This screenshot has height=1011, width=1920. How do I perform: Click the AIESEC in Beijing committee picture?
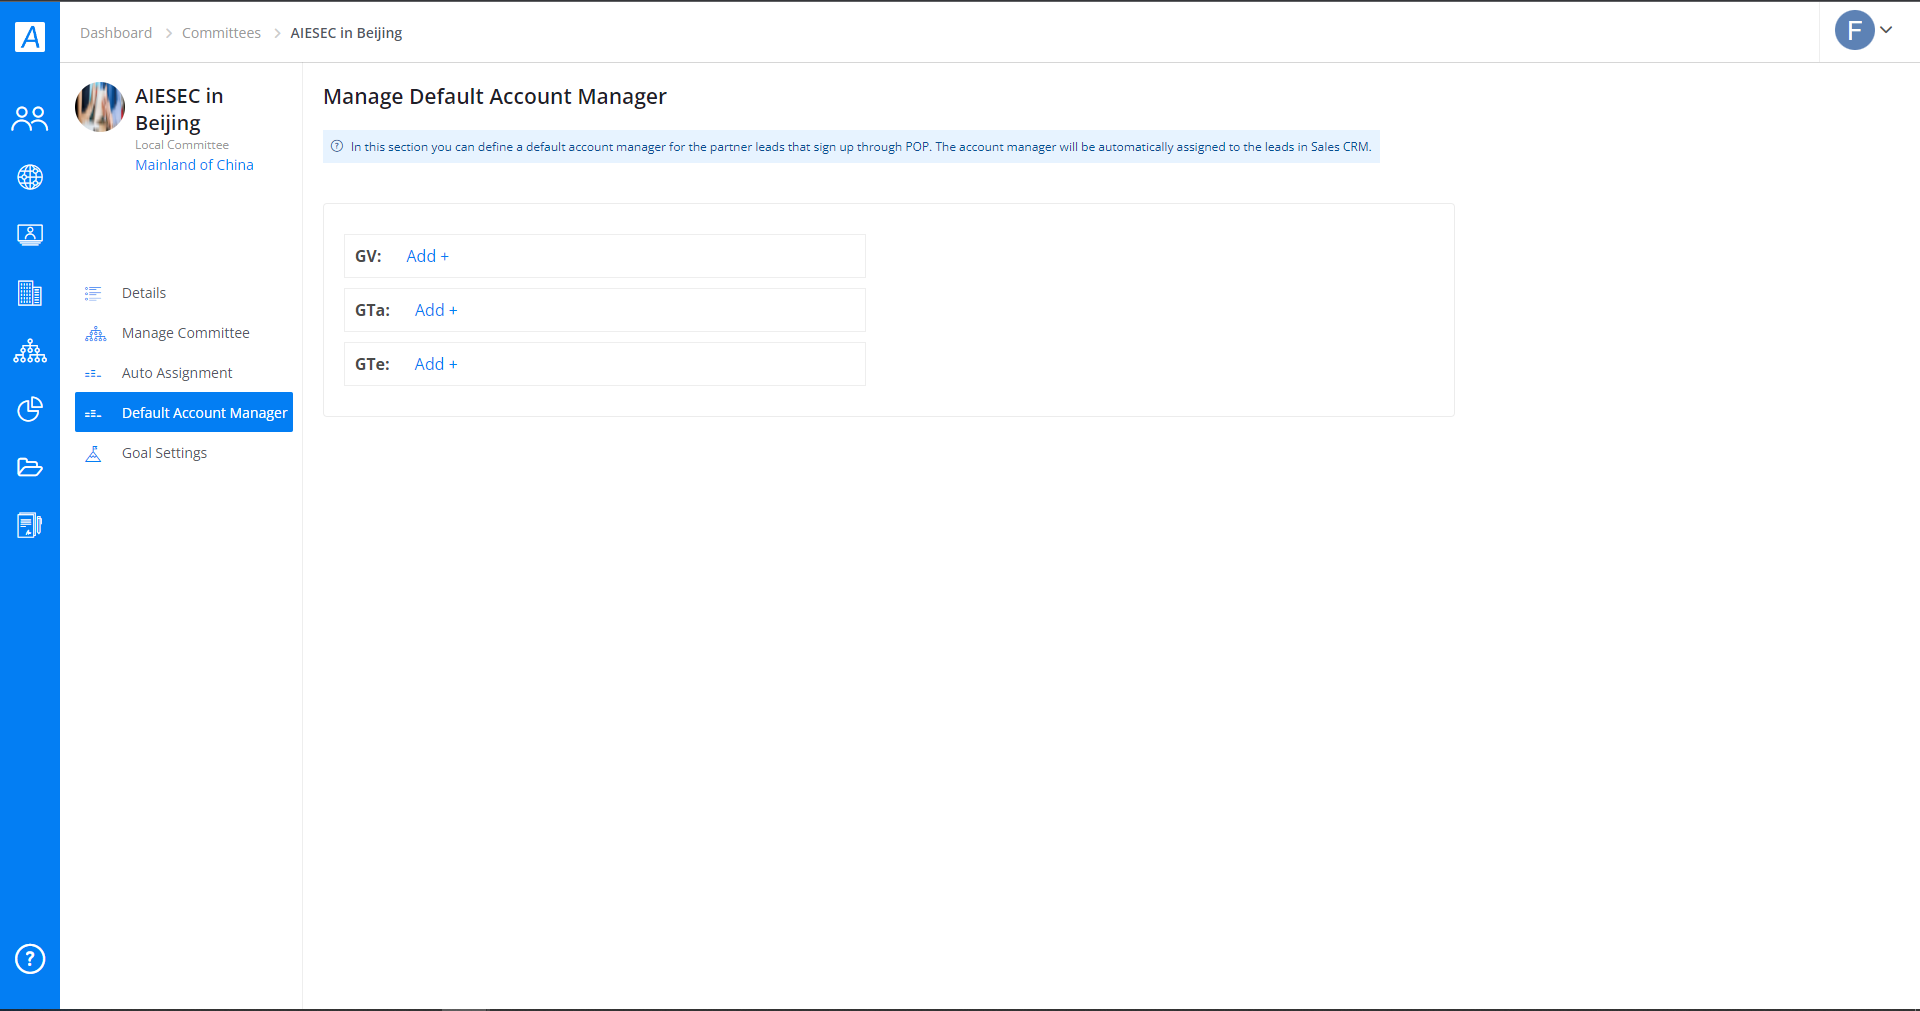[x=100, y=107]
